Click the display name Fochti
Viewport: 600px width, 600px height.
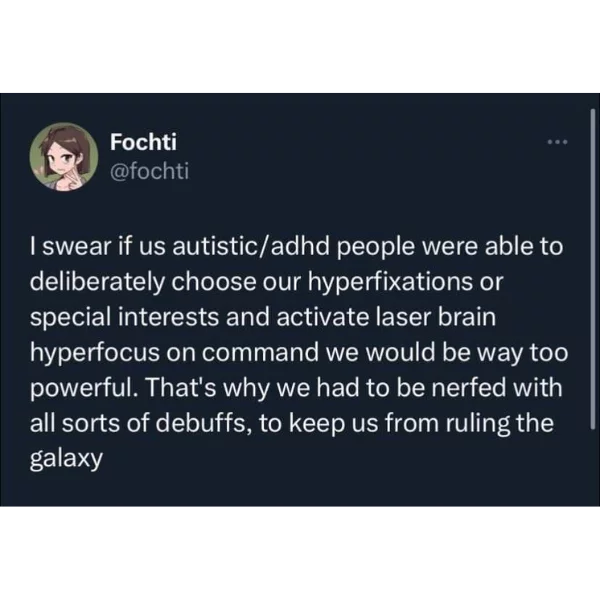click(x=143, y=142)
